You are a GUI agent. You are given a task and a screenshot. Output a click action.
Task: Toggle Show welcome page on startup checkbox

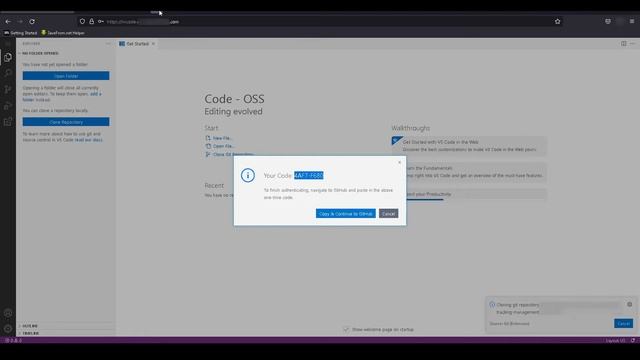tap(347, 329)
